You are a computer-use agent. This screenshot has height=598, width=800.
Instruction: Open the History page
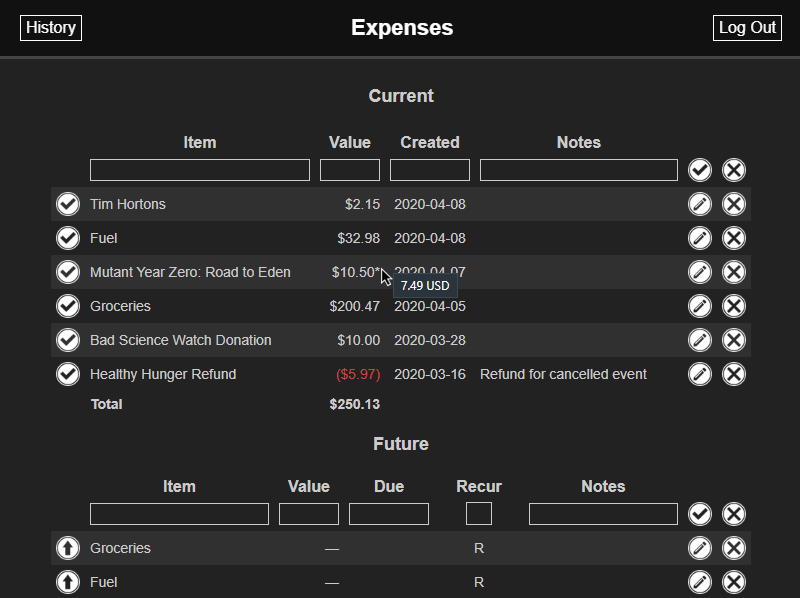click(51, 28)
